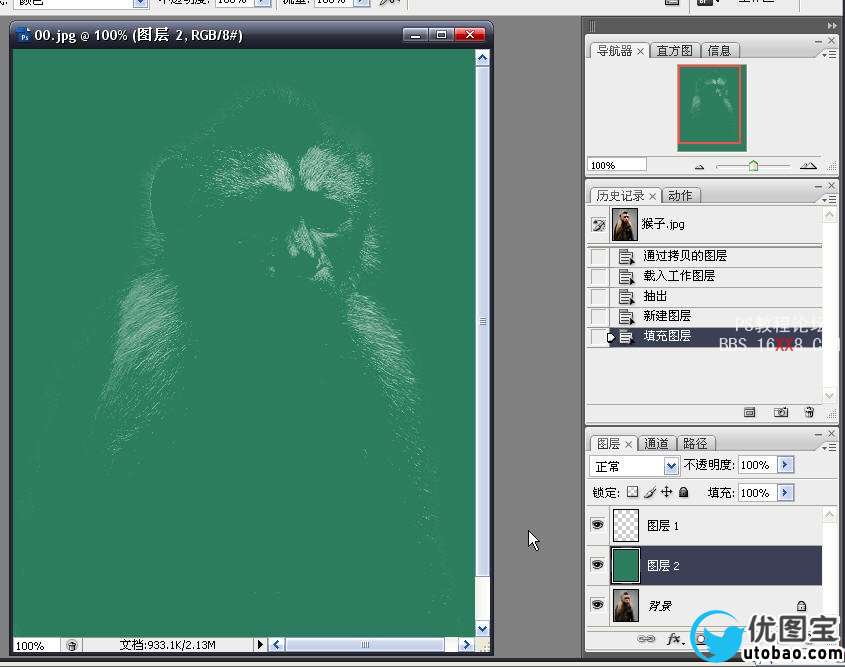
Task: Open the history panel options menu
Action: click(x=829, y=200)
